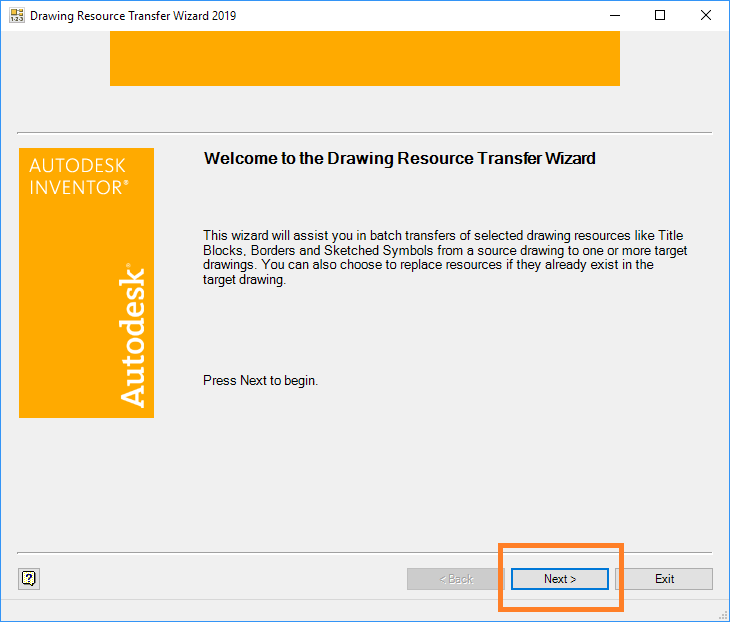This screenshot has width=730, height=622.
Task: Click the 'Drawing Resource Transfer Wizard 2019' title text
Action: pyautogui.click(x=133, y=16)
